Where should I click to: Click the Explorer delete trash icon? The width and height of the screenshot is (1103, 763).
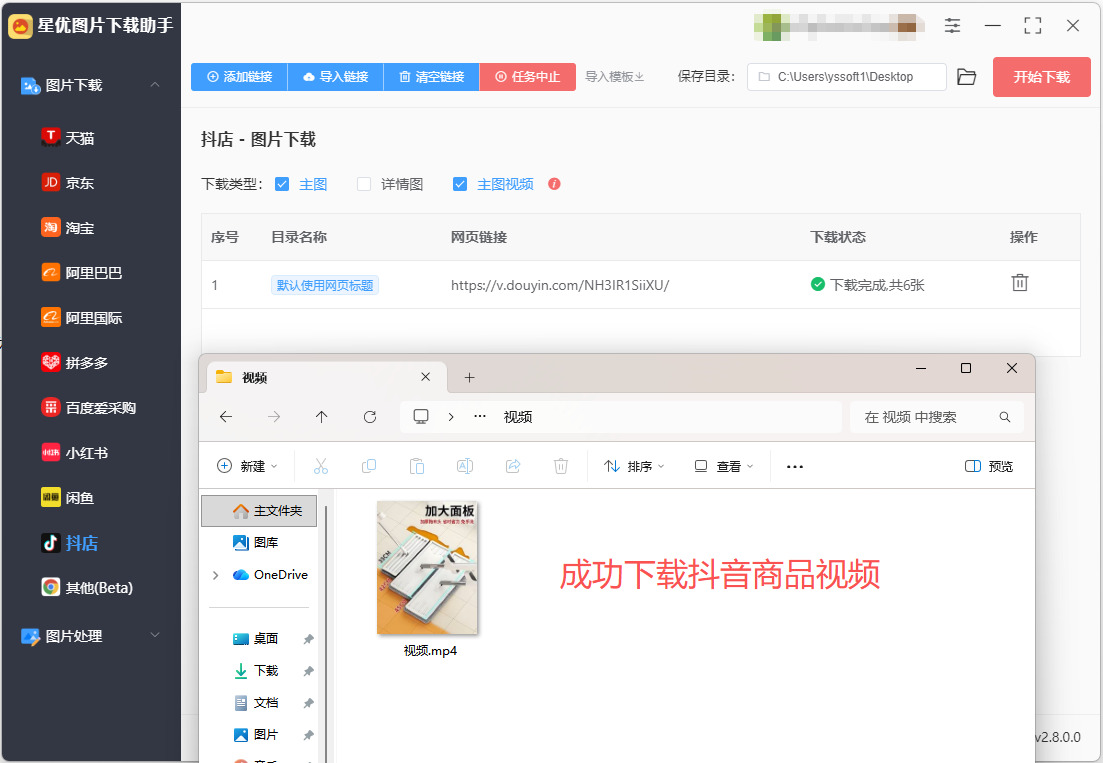(x=561, y=466)
